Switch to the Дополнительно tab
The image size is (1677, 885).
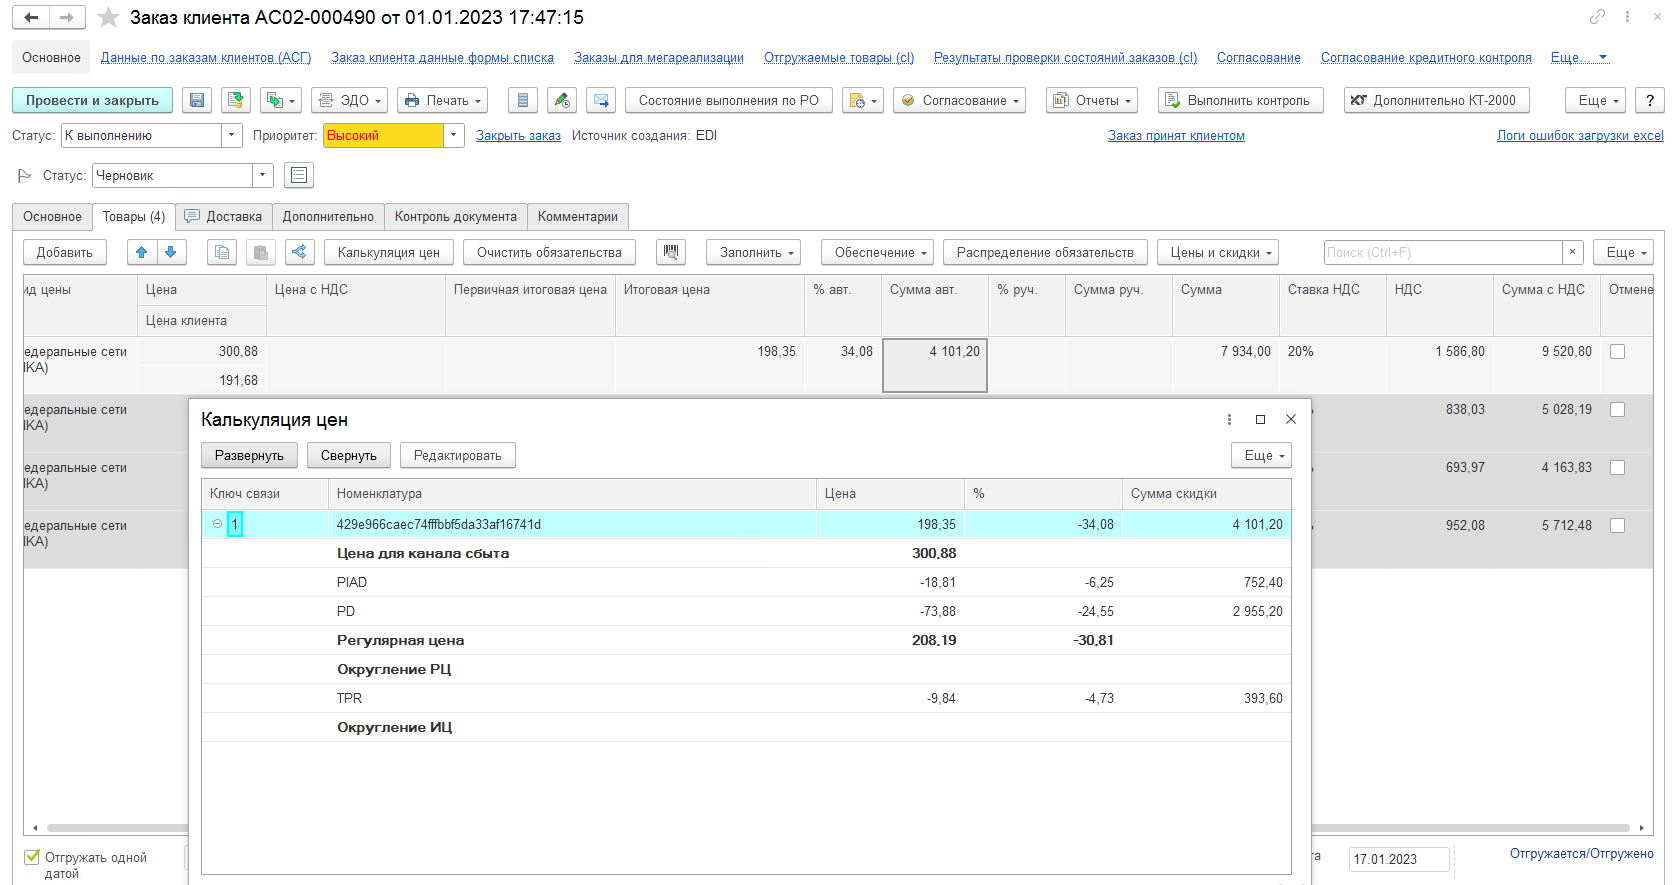point(328,216)
